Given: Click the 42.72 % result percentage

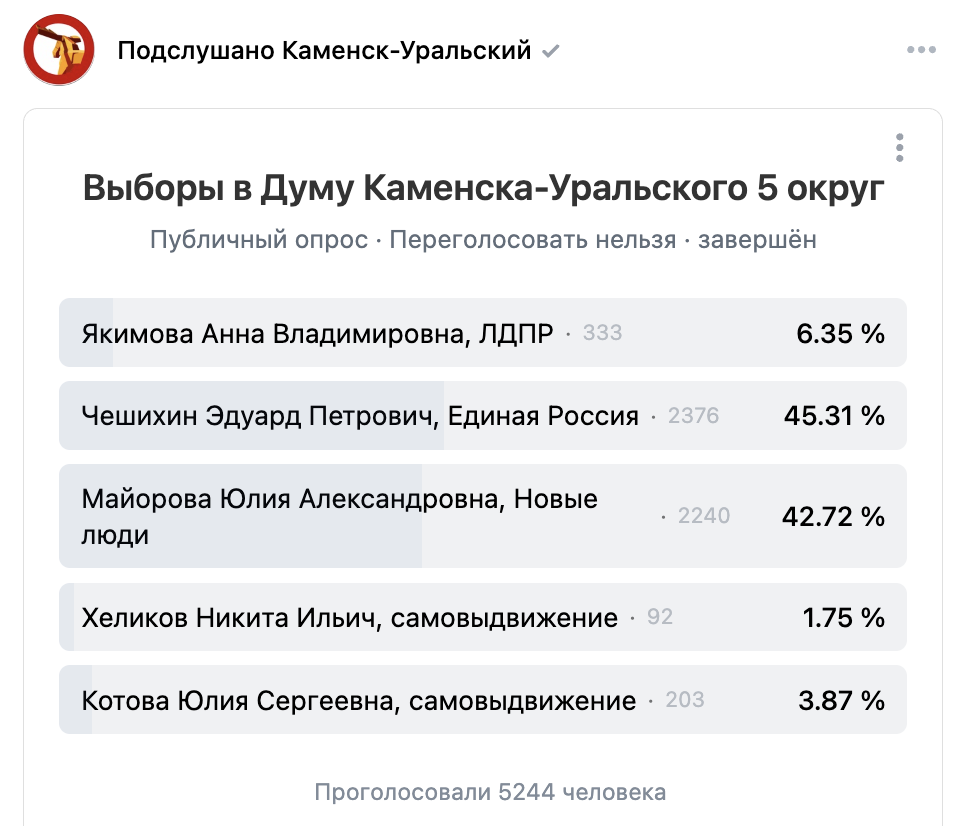Looking at the screenshot, I should click(x=833, y=516).
